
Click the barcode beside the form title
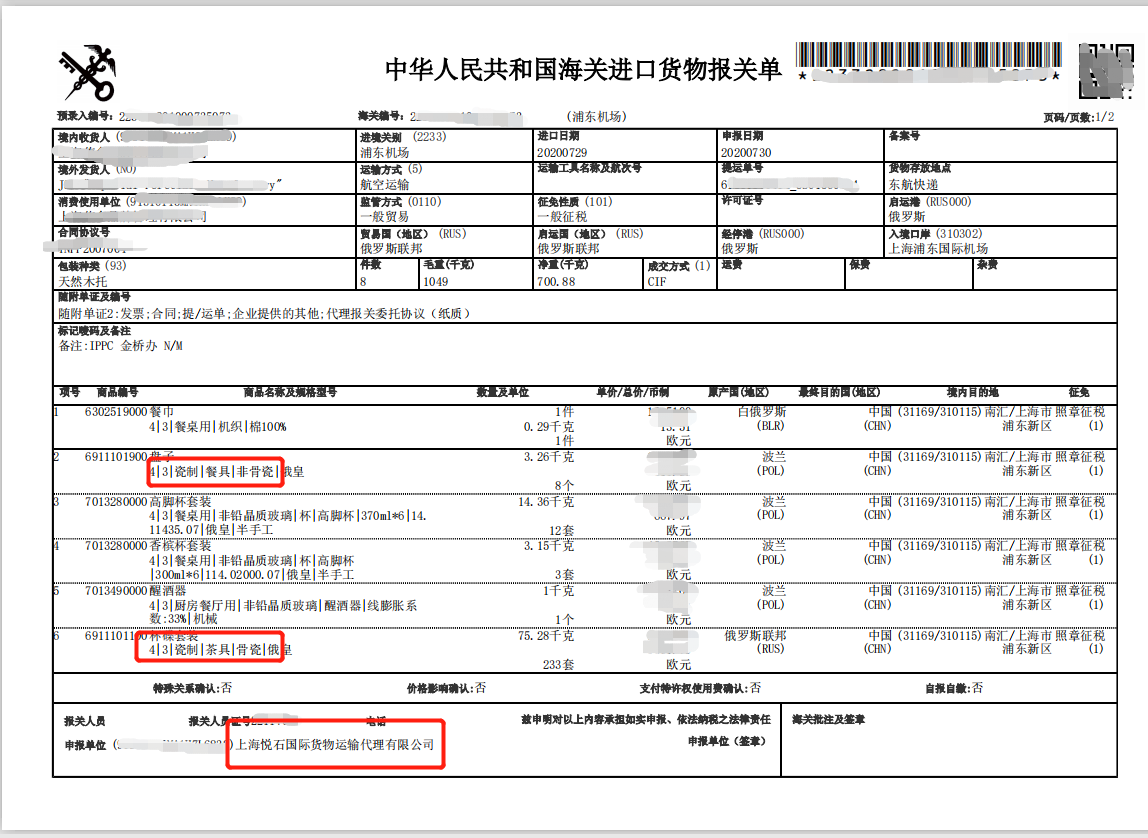point(928,56)
